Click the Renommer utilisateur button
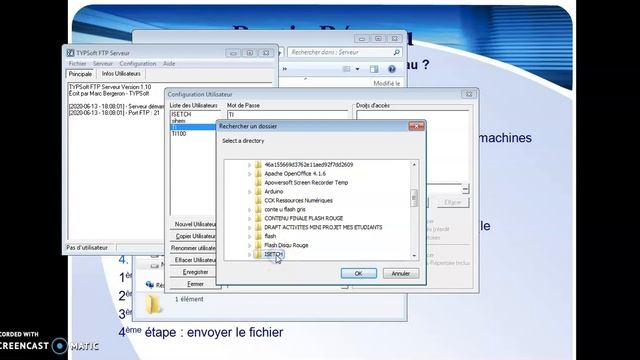Viewport: 640px width, 360px height. tap(194, 248)
